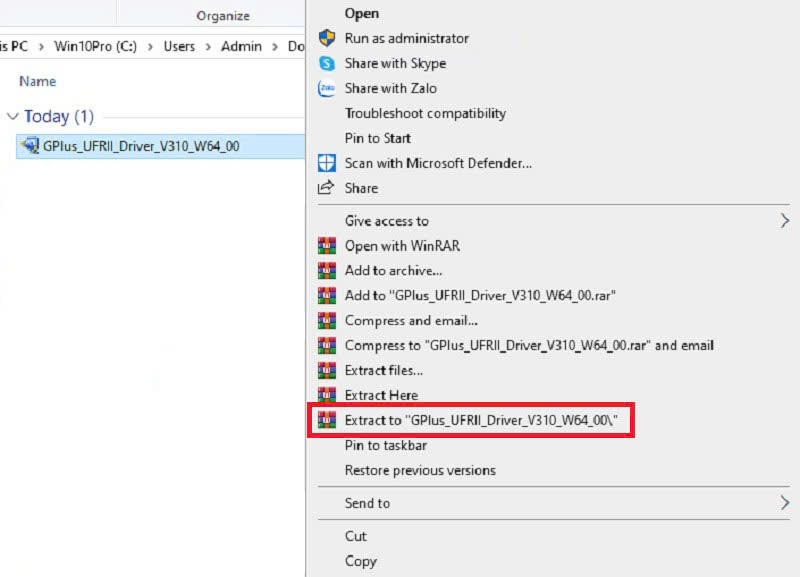
Task: Click the Win10Pro (C:) breadcrumb
Action: (x=96, y=46)
